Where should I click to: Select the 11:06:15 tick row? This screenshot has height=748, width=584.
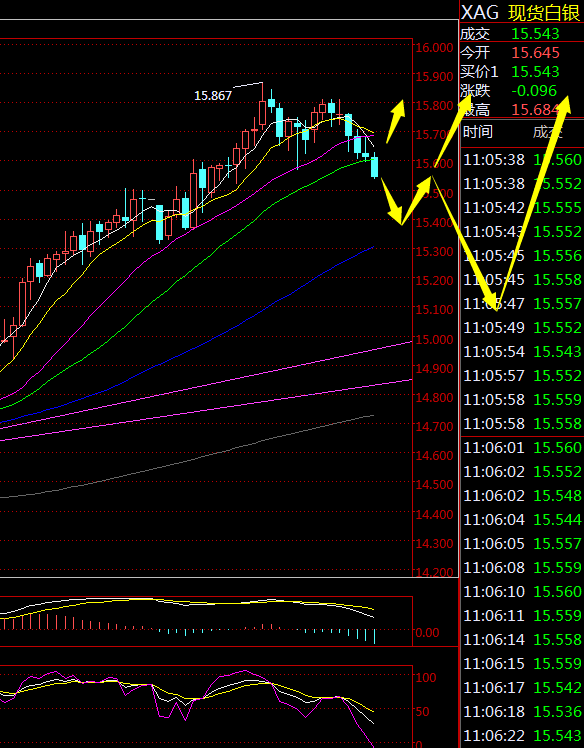522,664
